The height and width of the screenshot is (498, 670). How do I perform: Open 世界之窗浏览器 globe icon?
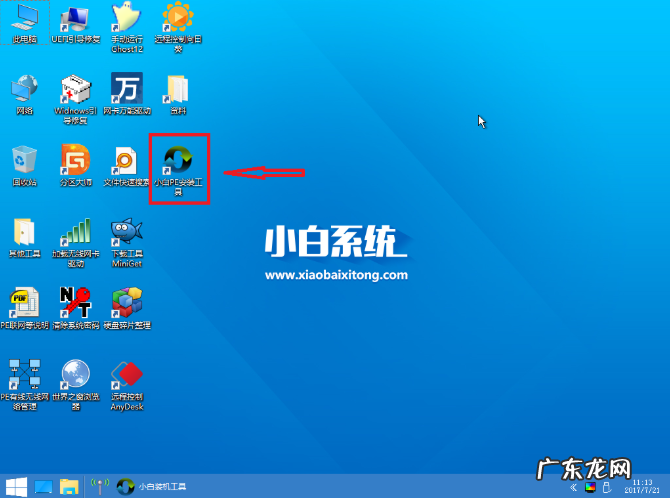point(75,377)
